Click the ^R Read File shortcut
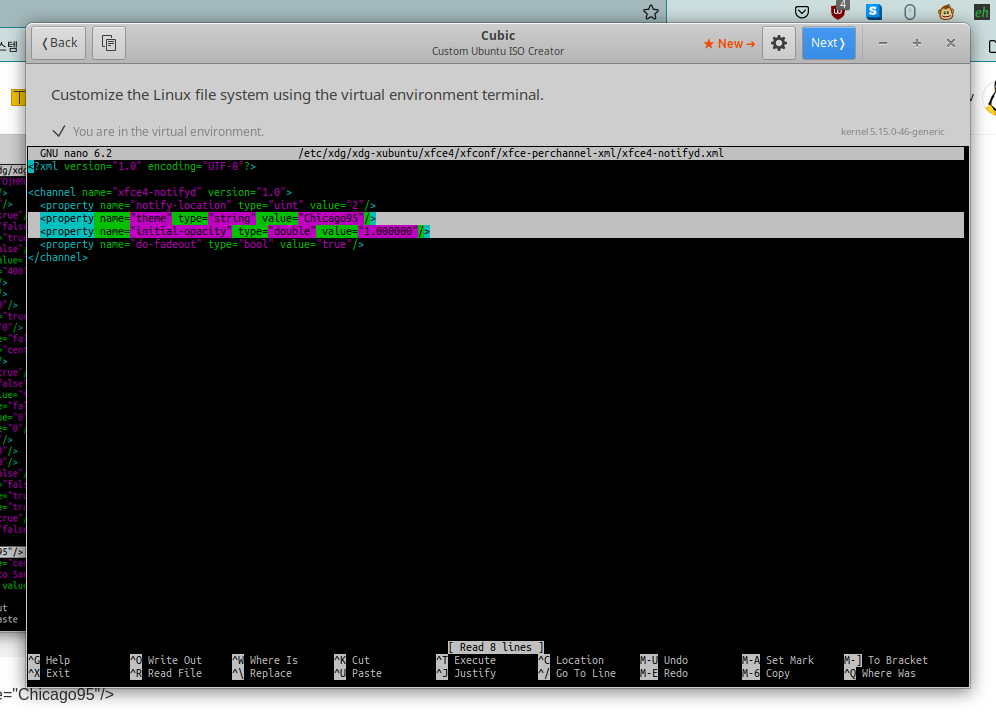This screenshot has height=717, width=996. [x=166, y=673]
